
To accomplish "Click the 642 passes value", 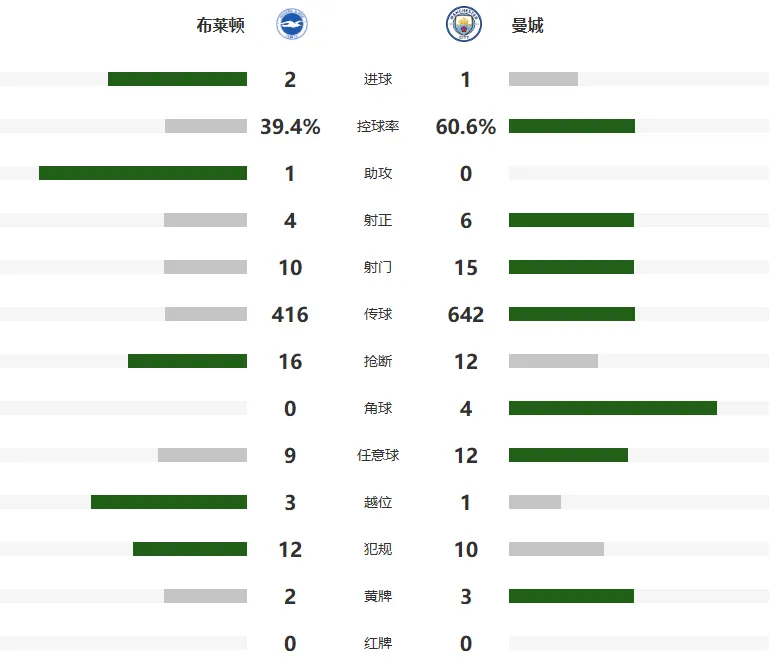I will click(466, 314).
